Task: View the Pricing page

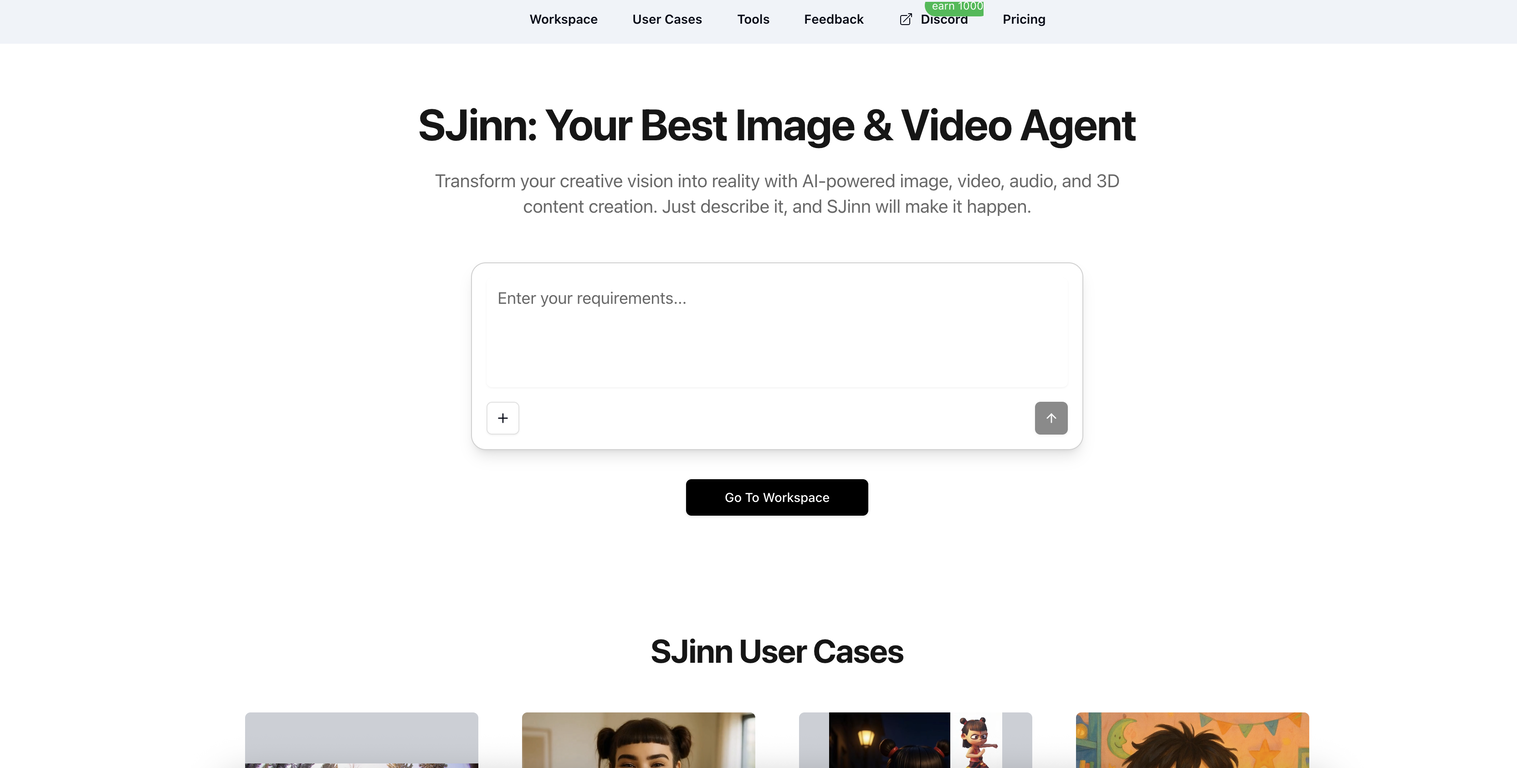Action: coord(1023,19)
